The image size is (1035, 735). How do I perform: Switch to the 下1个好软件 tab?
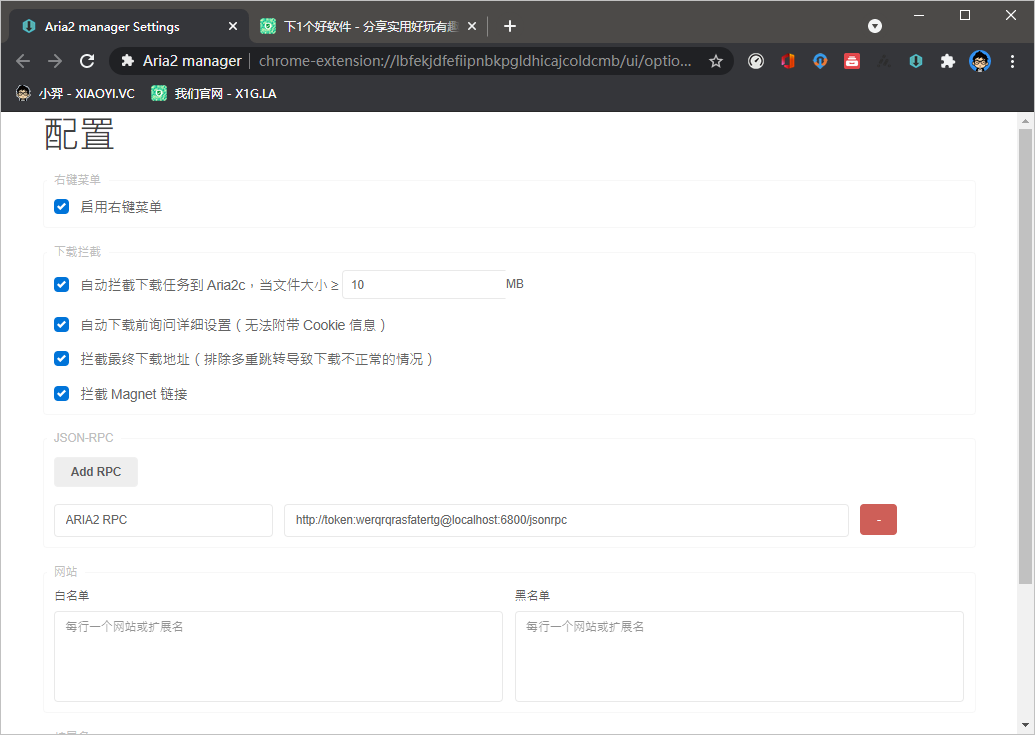[x=365, y=26]
